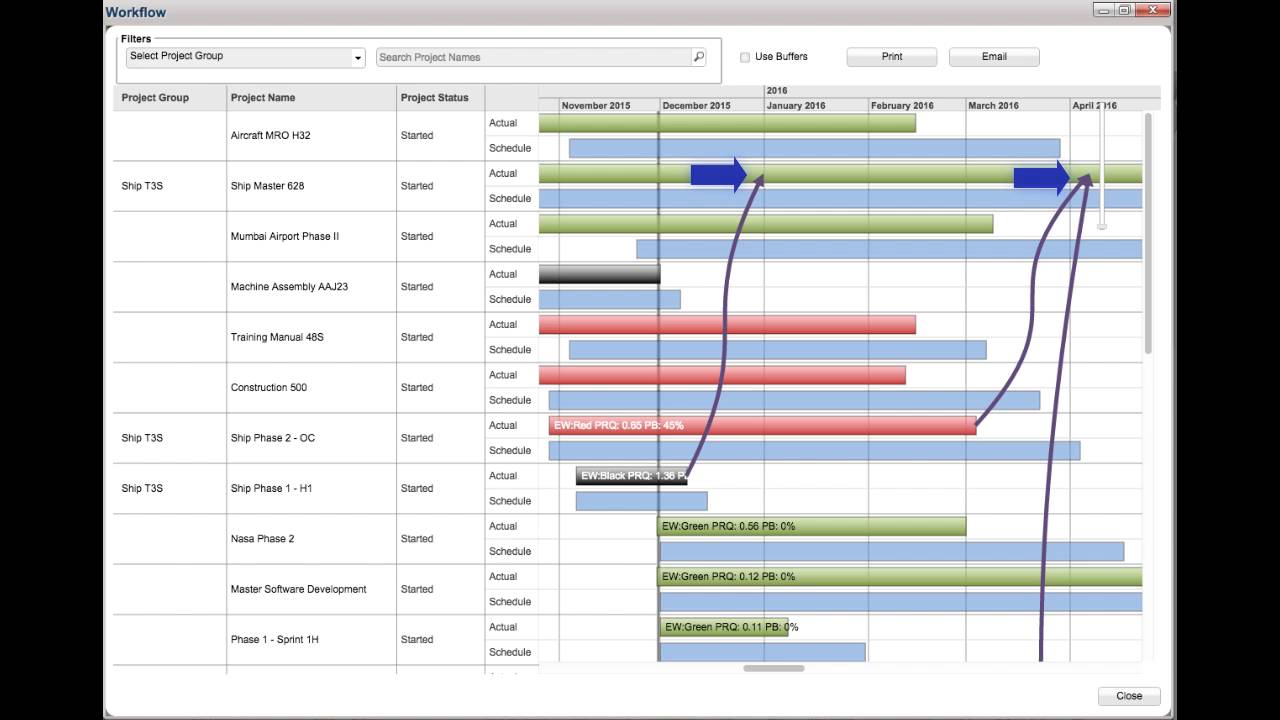Click the Email button
Viewport: 1280px width, 720px height.
click(994, 57)
